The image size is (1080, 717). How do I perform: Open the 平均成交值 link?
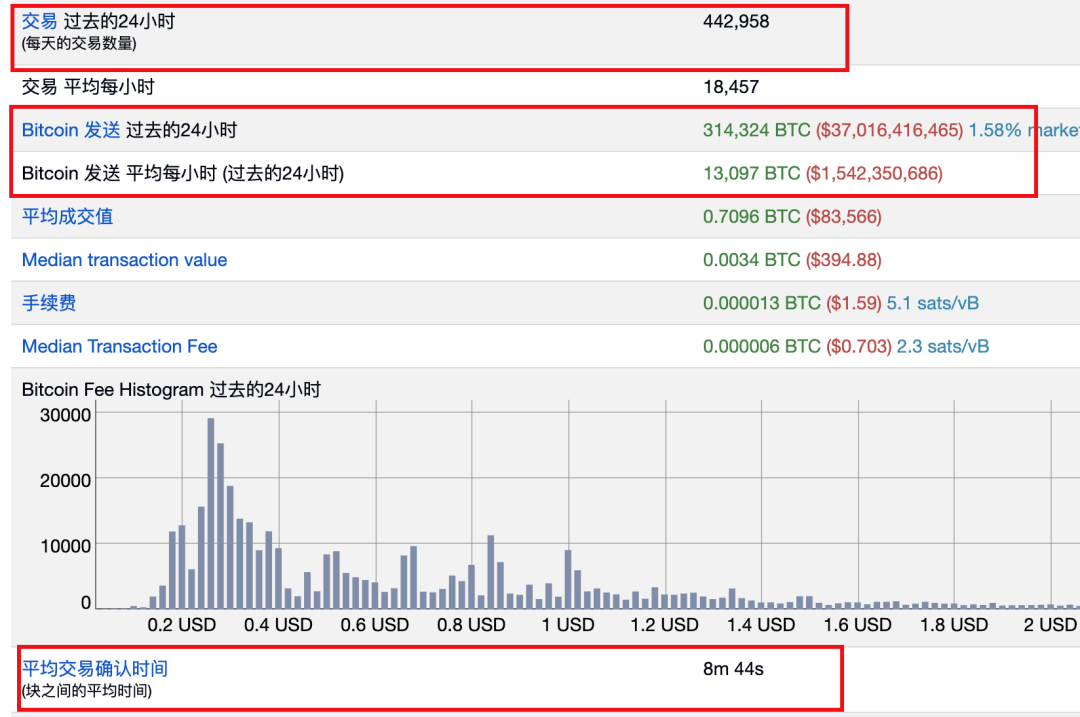[68, 216]
